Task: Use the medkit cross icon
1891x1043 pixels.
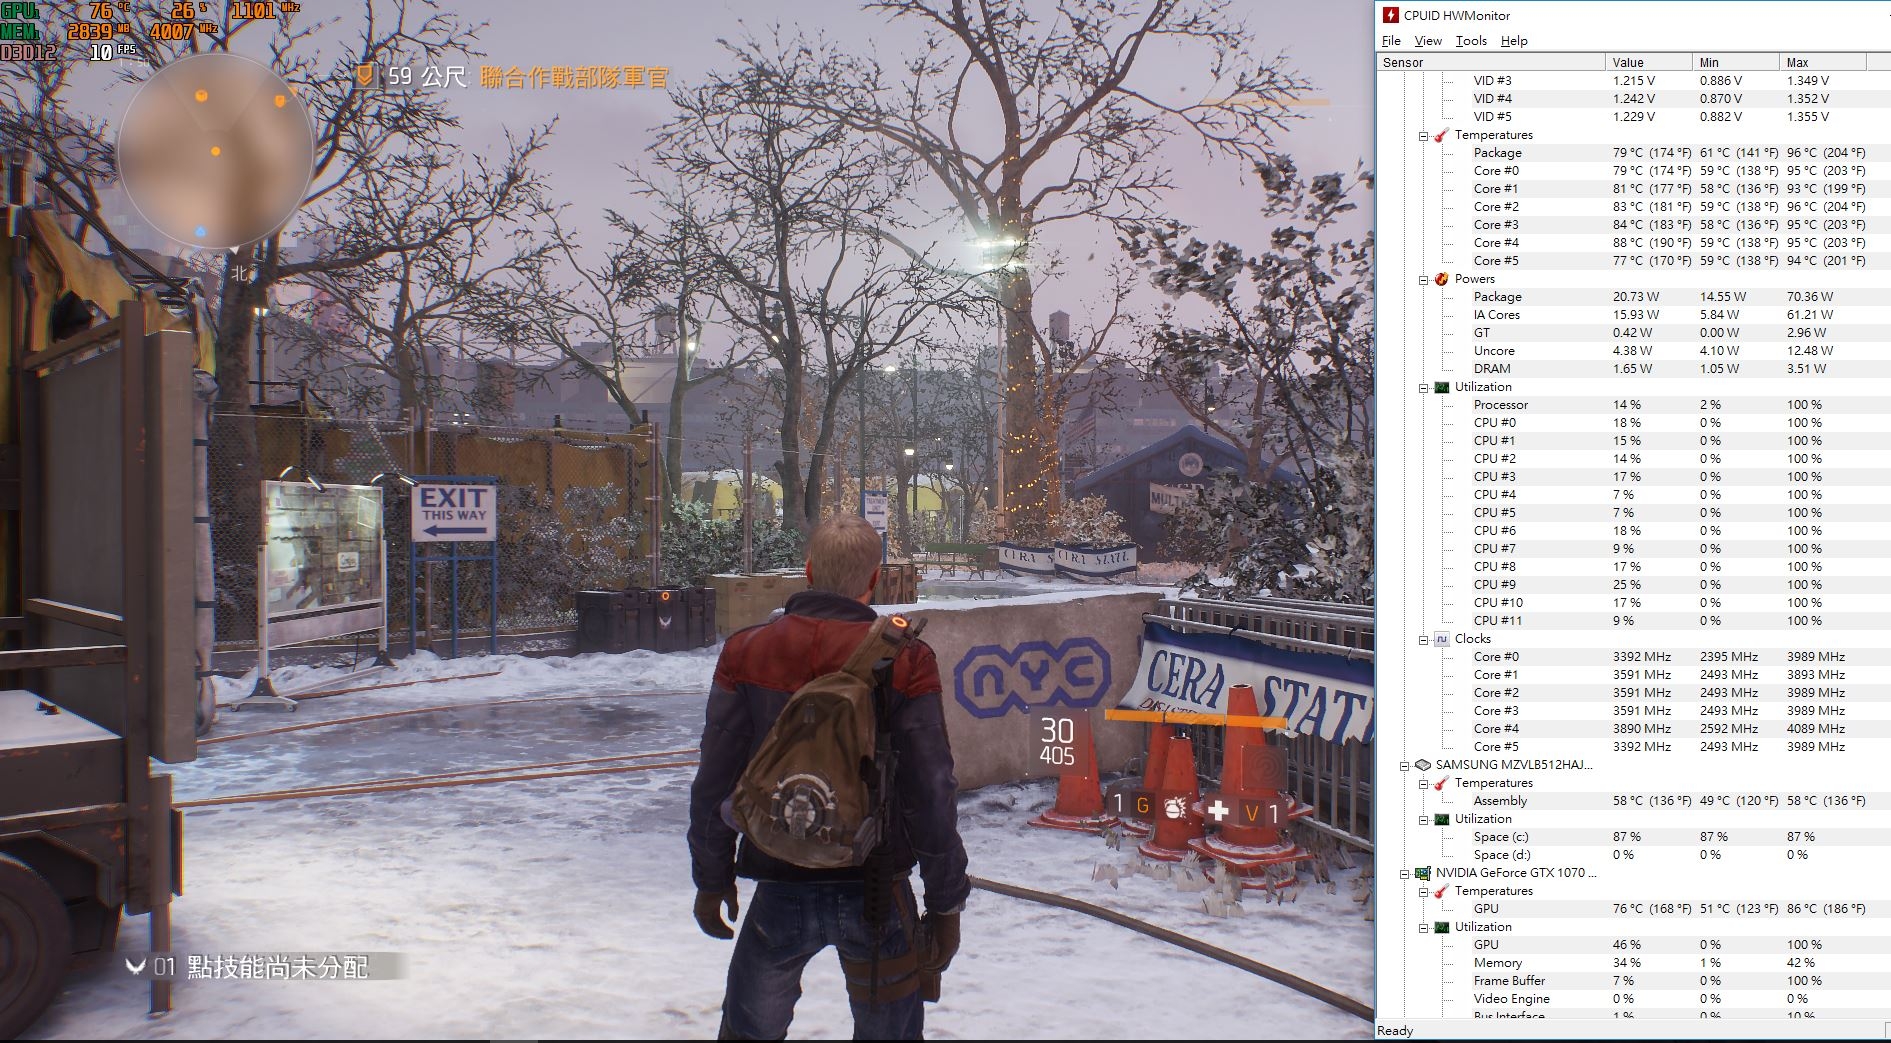Action: [x=1217, y=811]
